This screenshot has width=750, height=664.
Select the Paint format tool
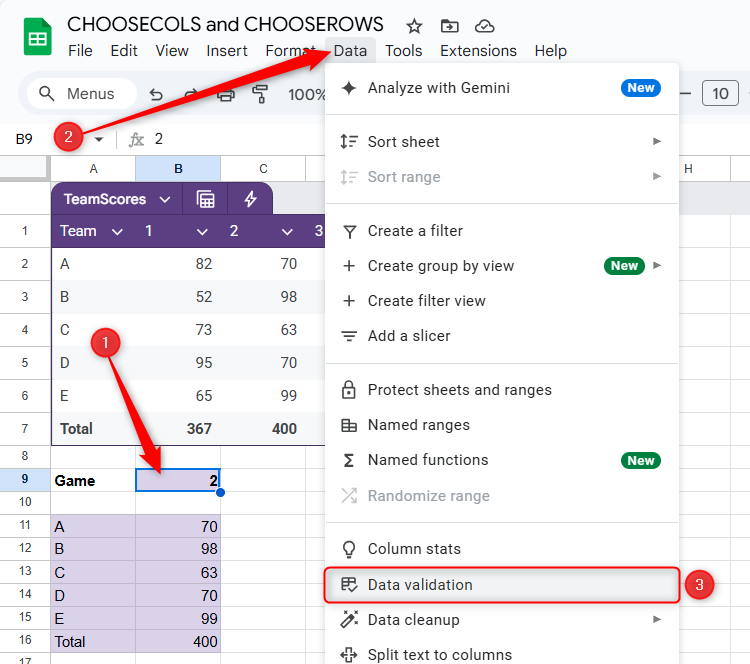click(x=261, y=95)
